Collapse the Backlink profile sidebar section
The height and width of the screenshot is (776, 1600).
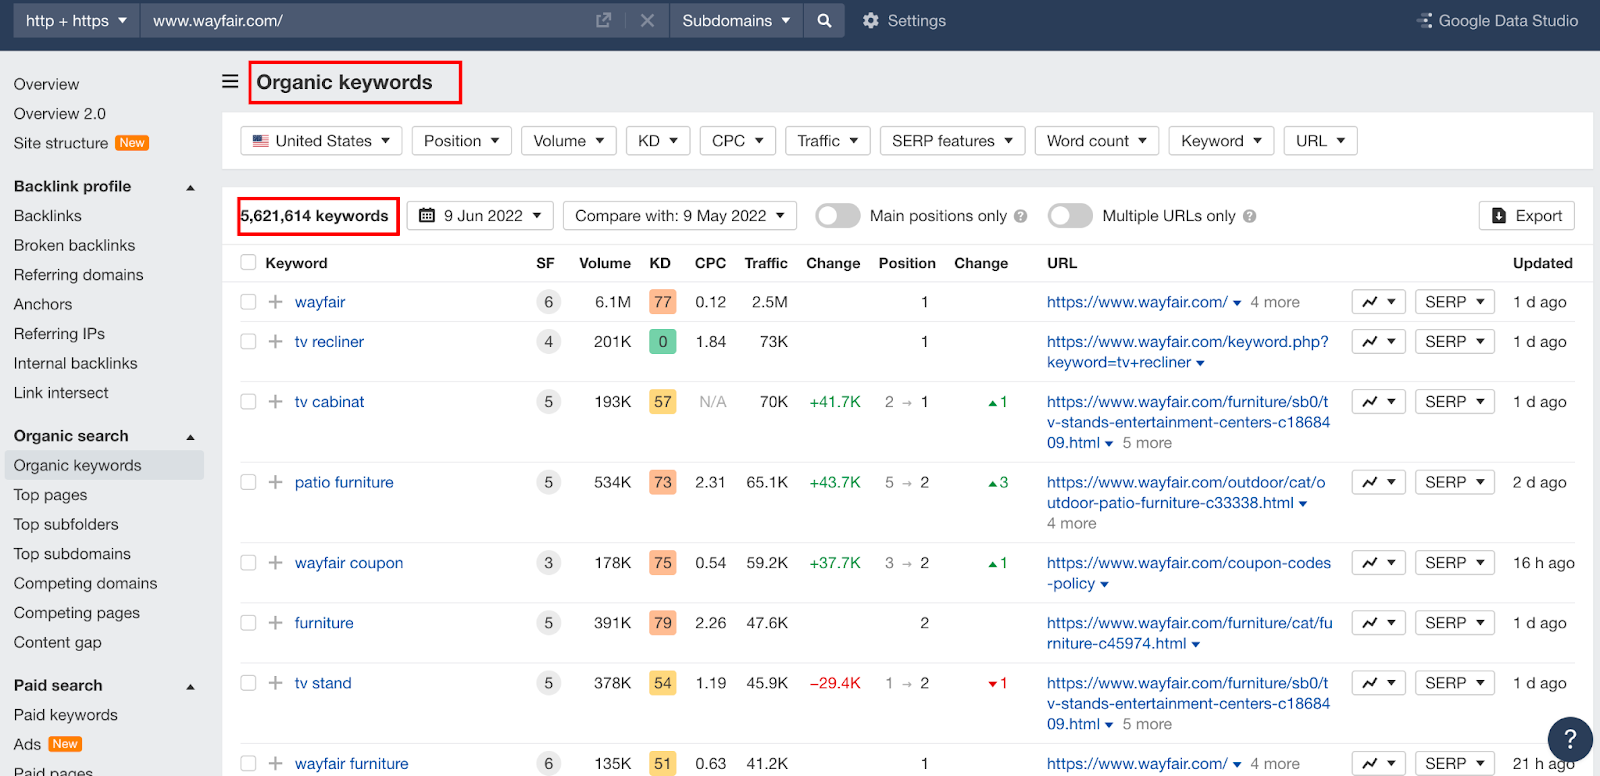point(190,187)
